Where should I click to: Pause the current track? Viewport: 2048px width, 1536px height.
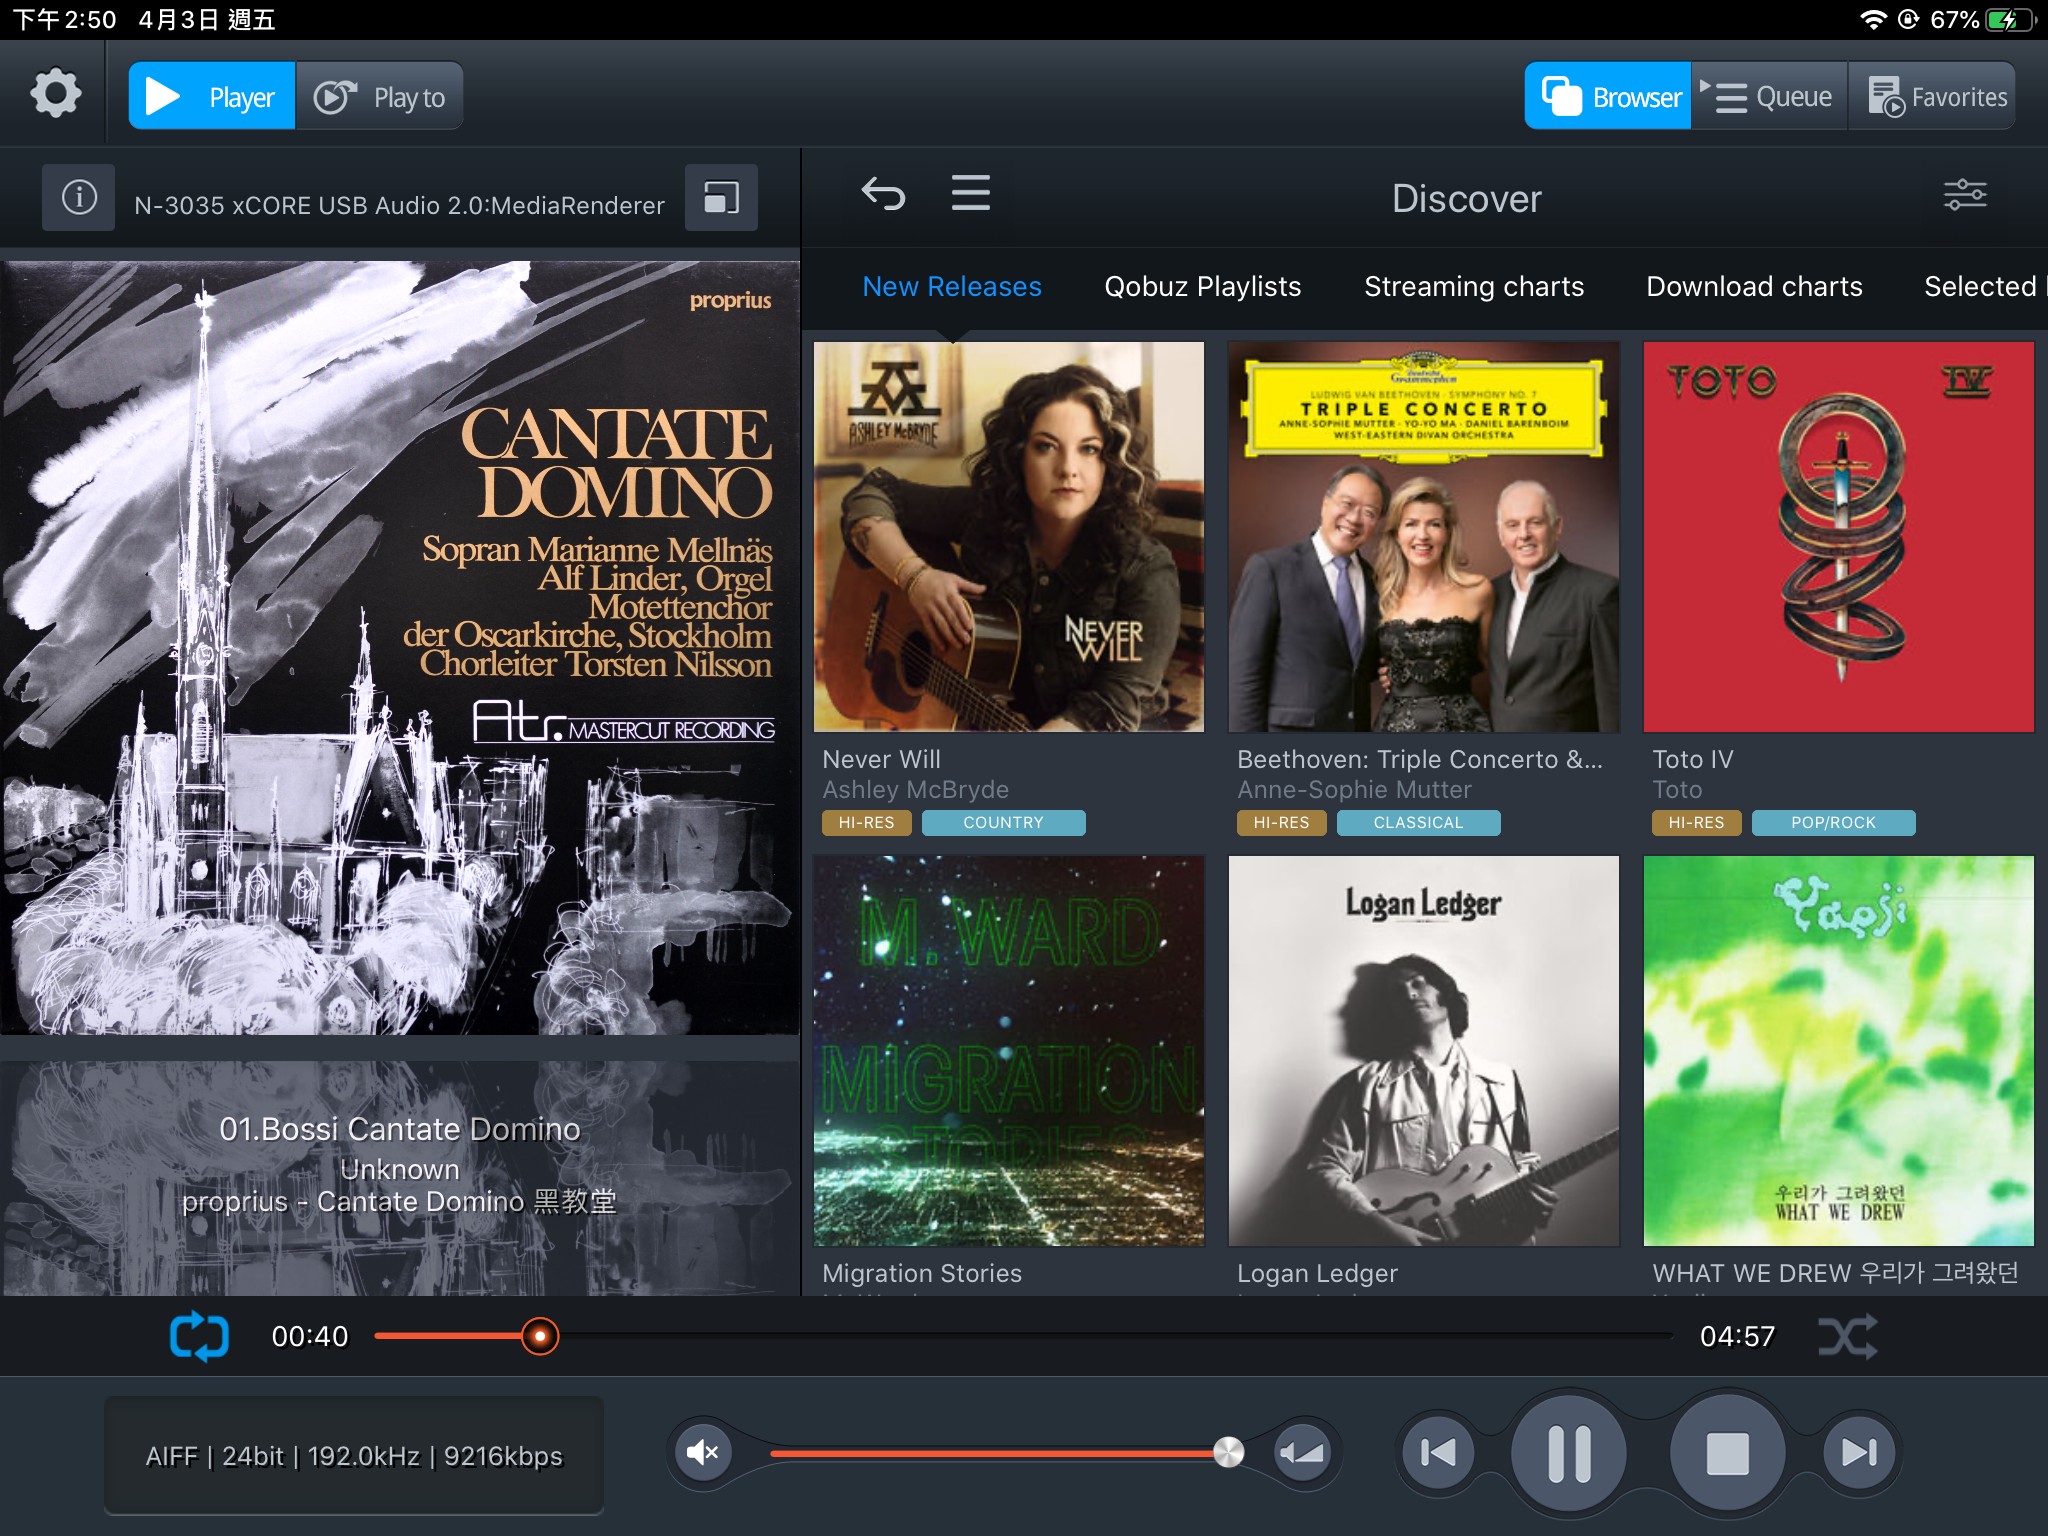pyautogui.click(x=1569, y=1452)
